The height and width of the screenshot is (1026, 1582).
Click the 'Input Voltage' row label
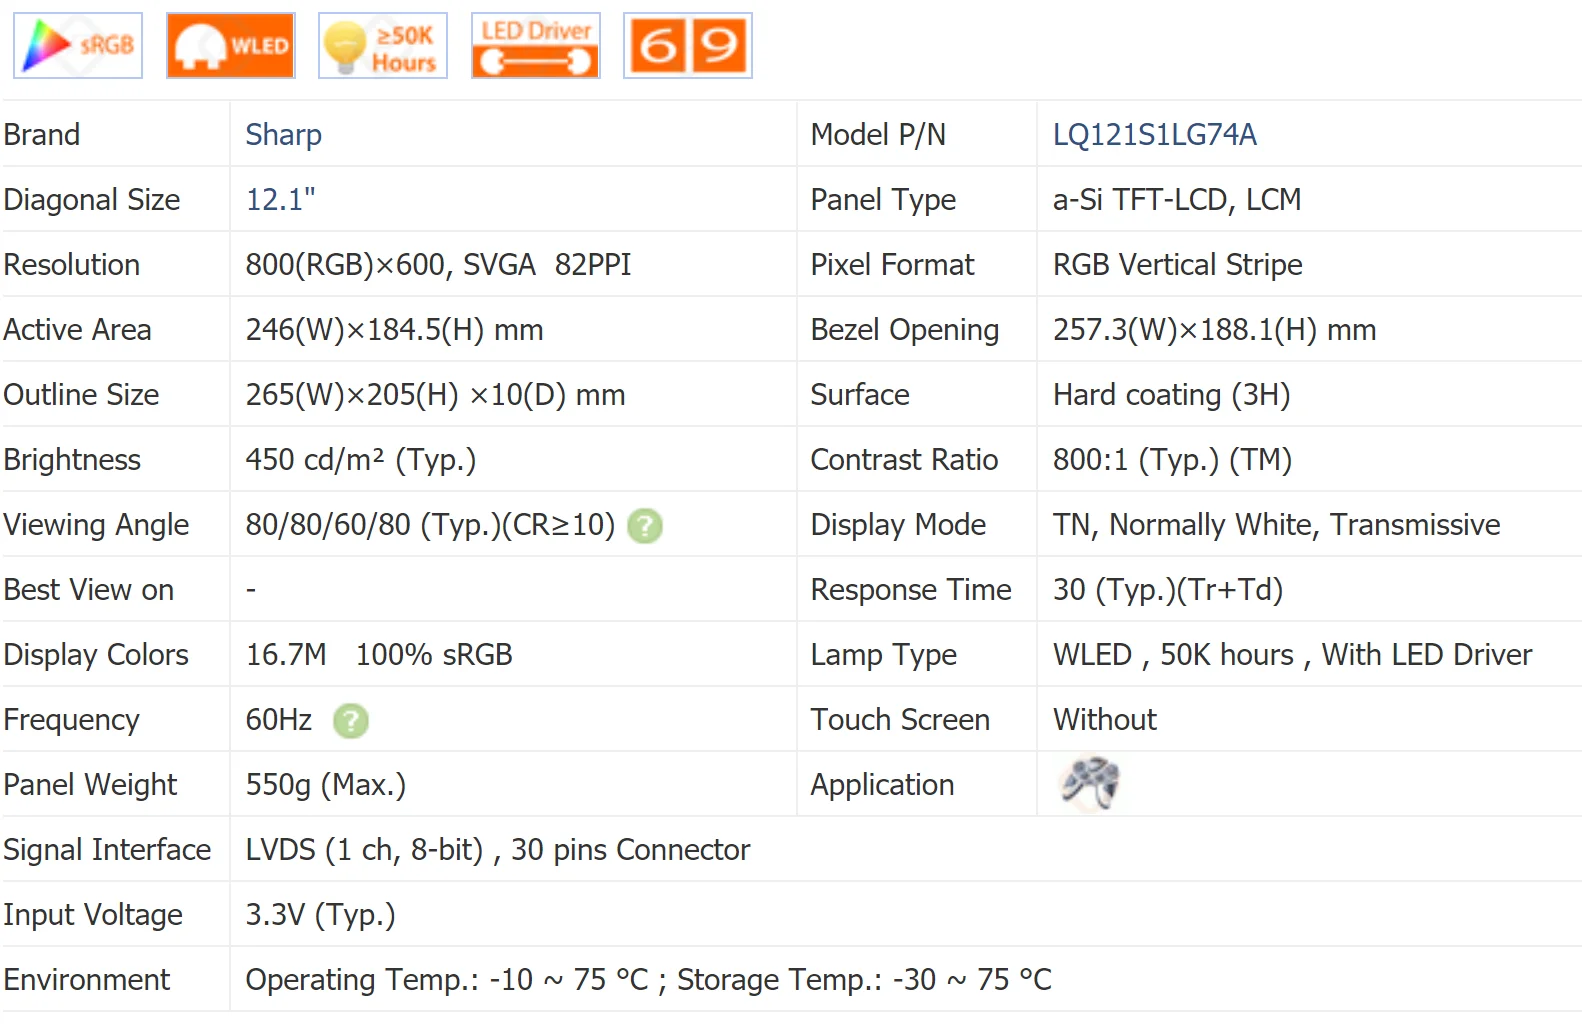point(94,915)
